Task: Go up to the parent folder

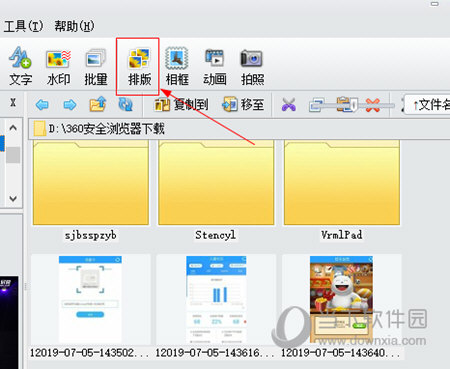Action: (x=98, y=104)
